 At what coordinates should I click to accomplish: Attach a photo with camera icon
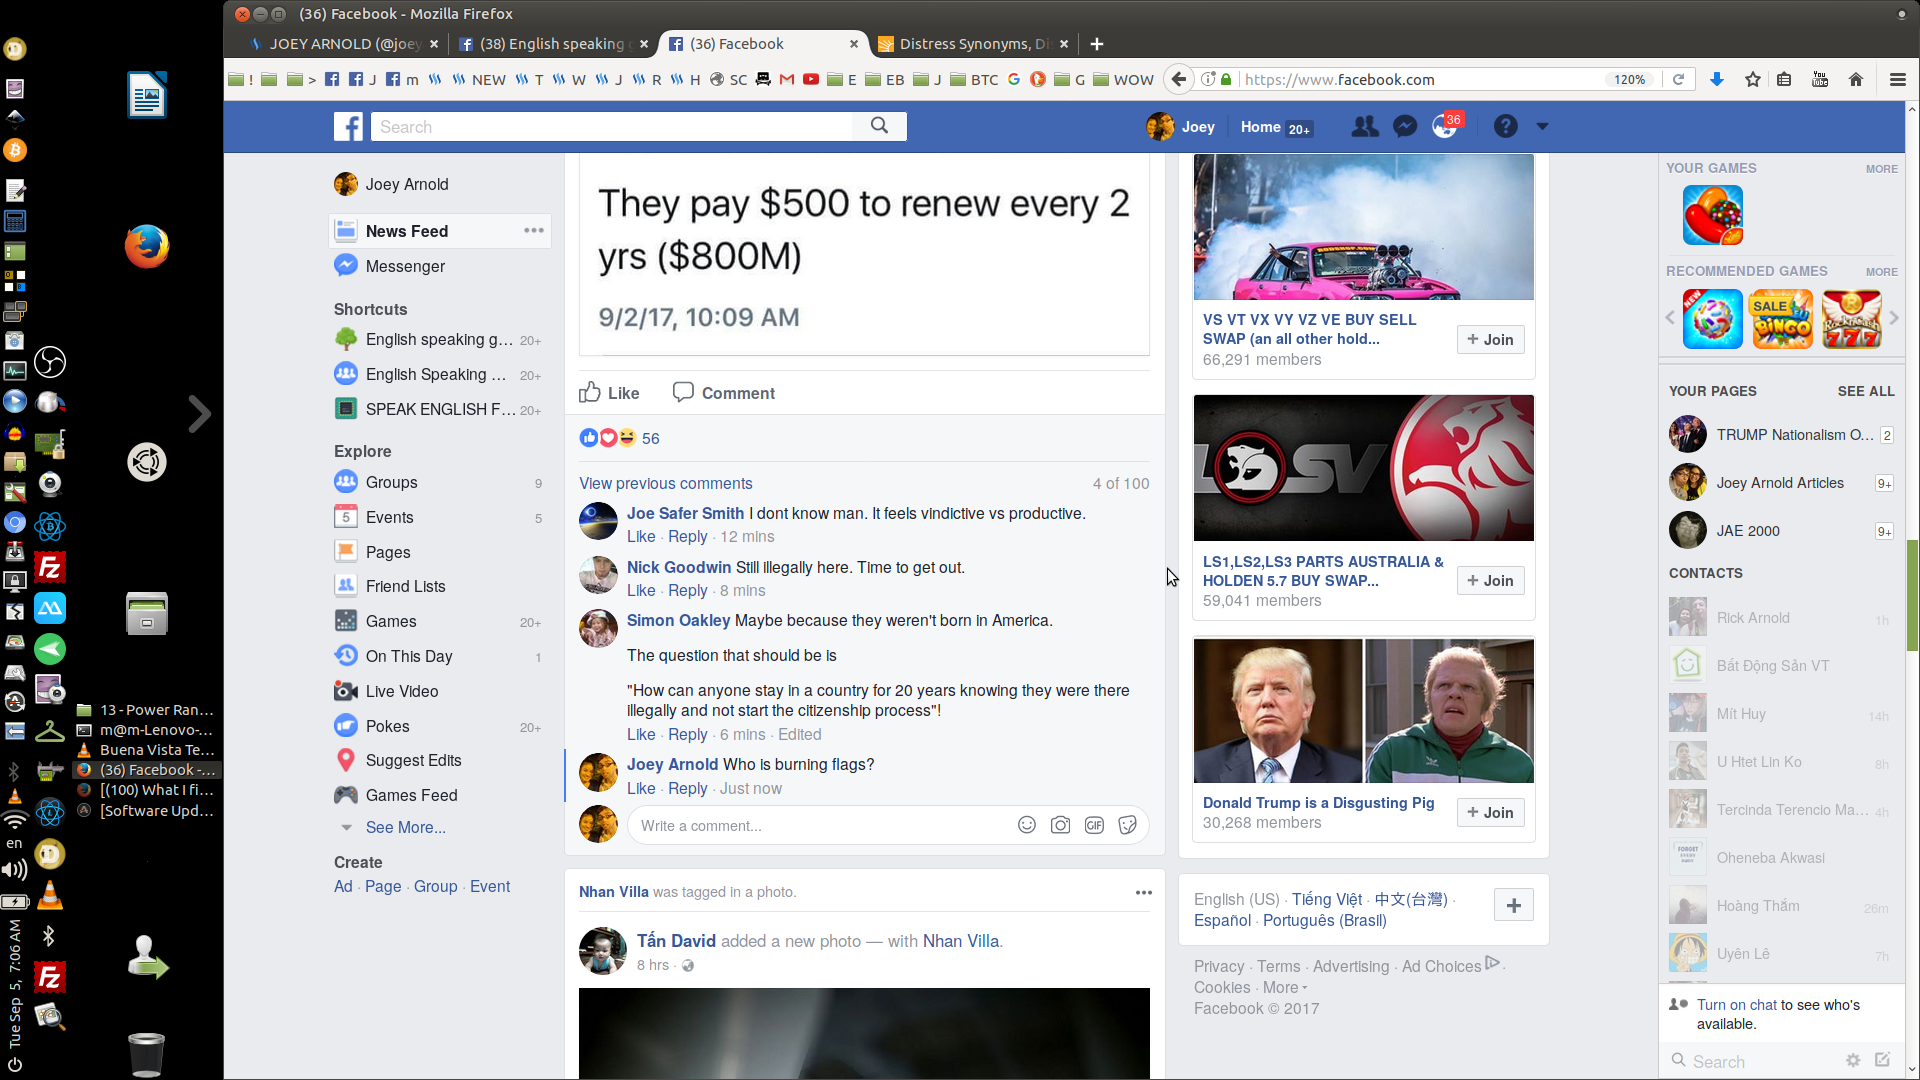tap(1060, 825)
